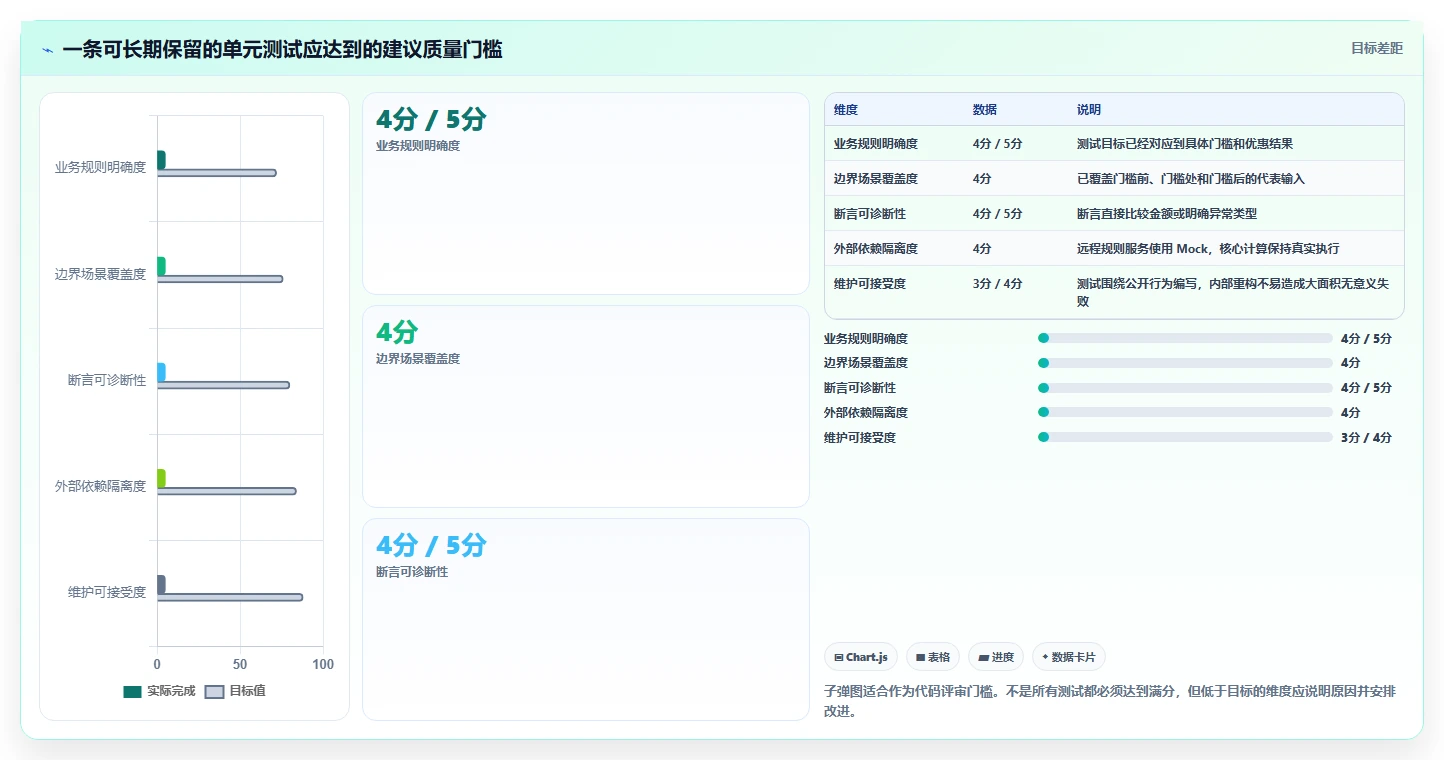Click description about 远程规则服务使用 Mock
This screenshot has height=760, width=1444.
(1208, 248)
